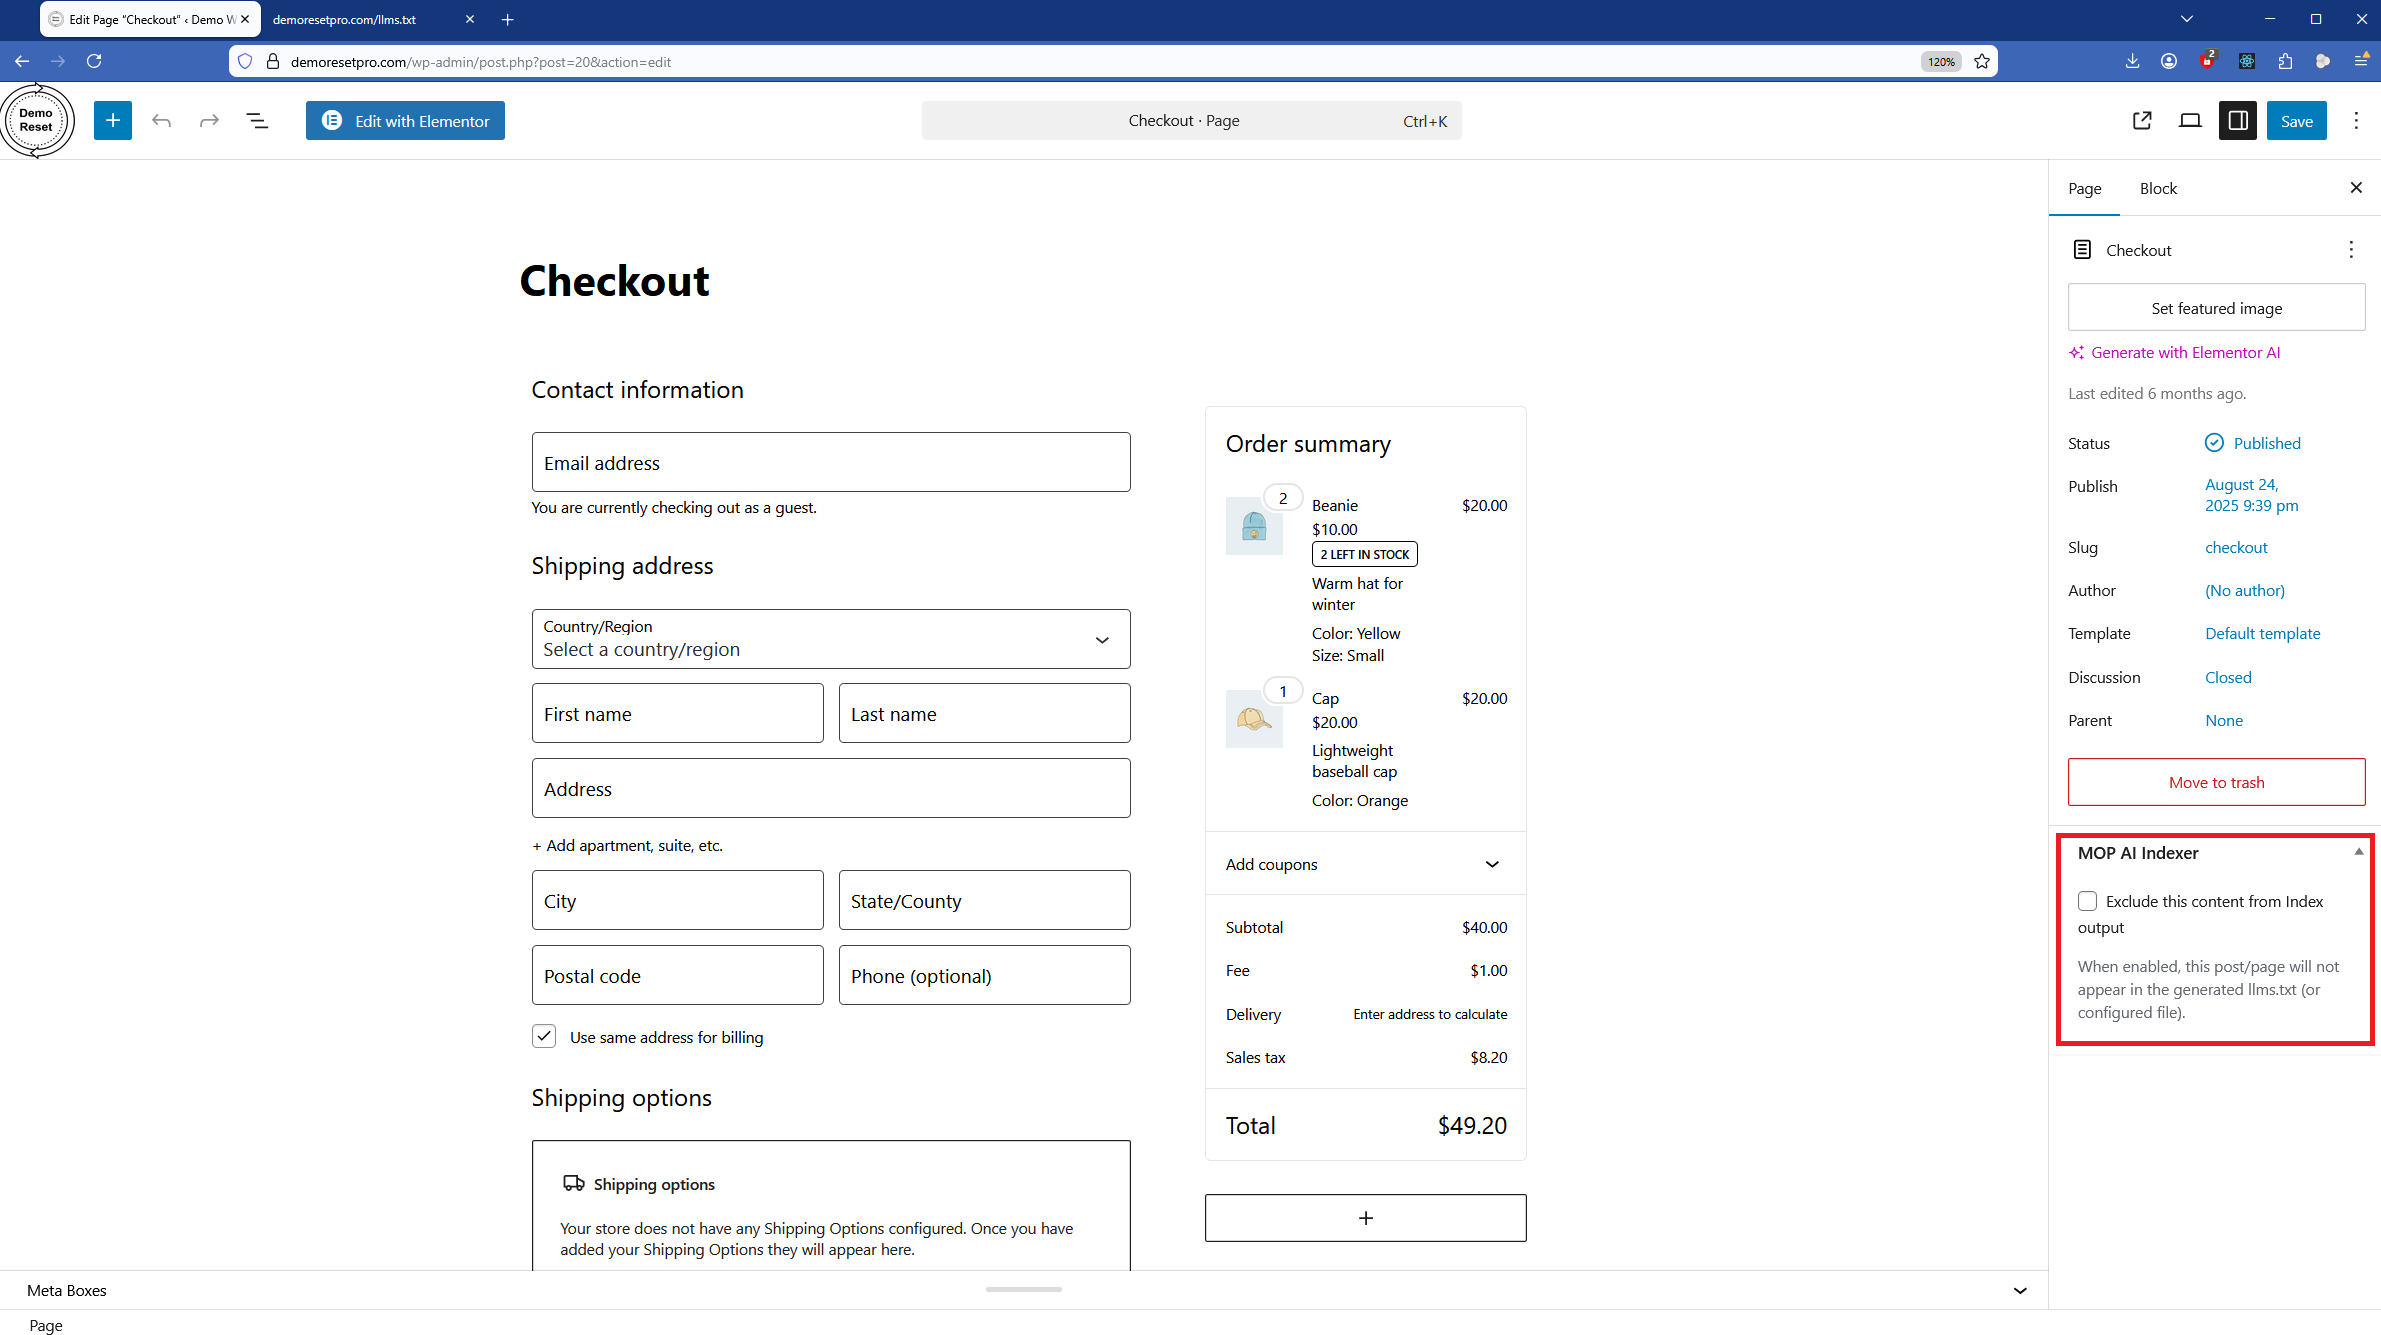Viewport: 2381px width, 1335px height.
Task: Open Checkout page actions three-dot menu
Action: pos(2351,250)
